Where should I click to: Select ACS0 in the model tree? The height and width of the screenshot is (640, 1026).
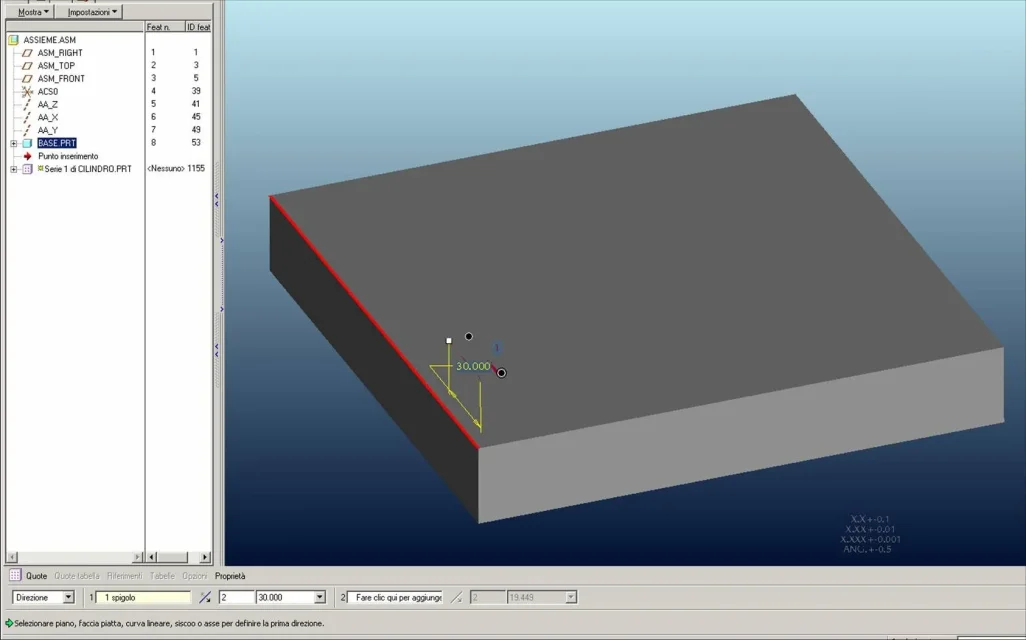click(x=48, y=92)
